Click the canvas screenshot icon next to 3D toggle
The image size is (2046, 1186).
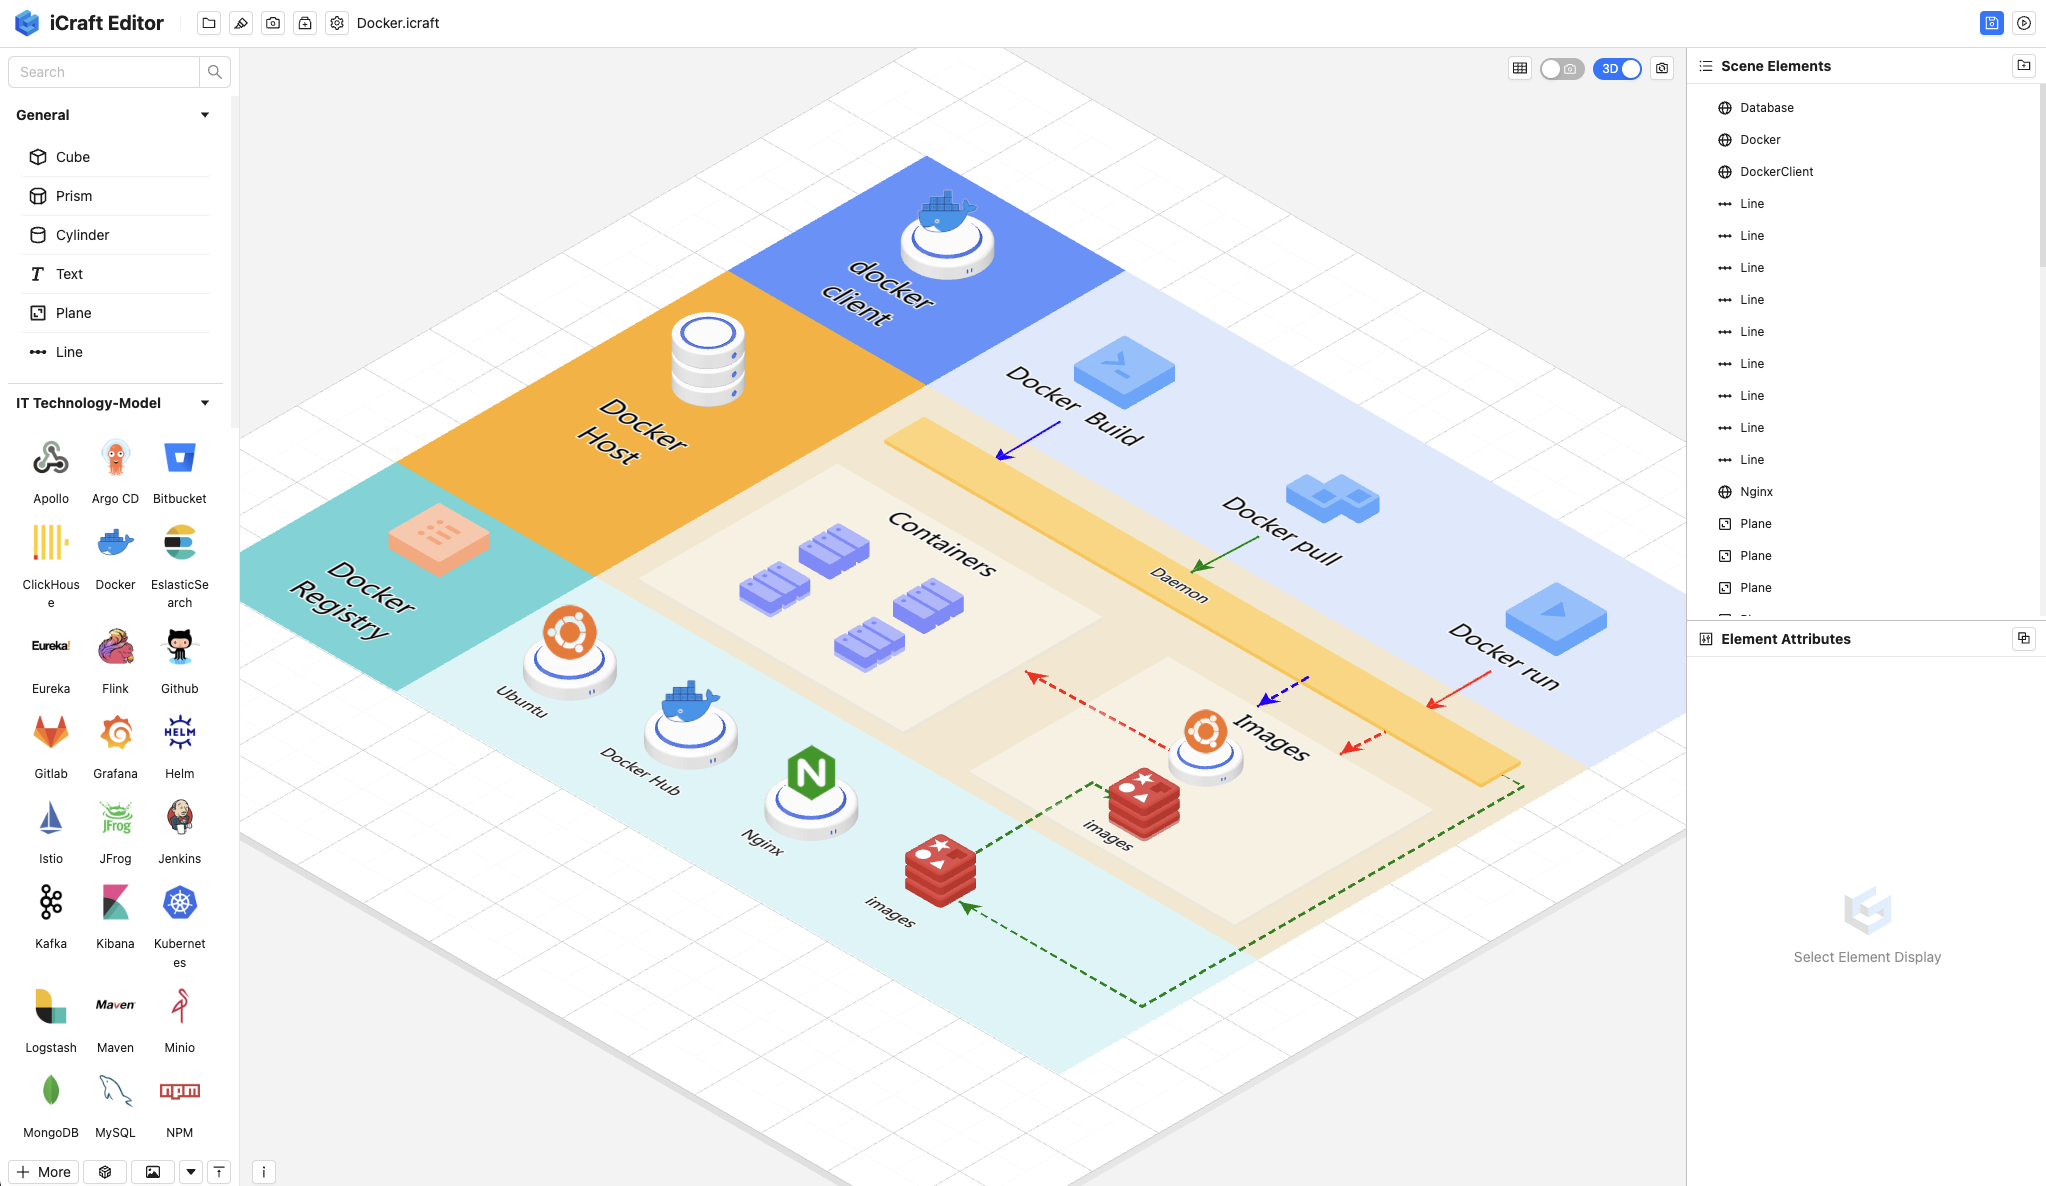click(x=1662, y=69)
